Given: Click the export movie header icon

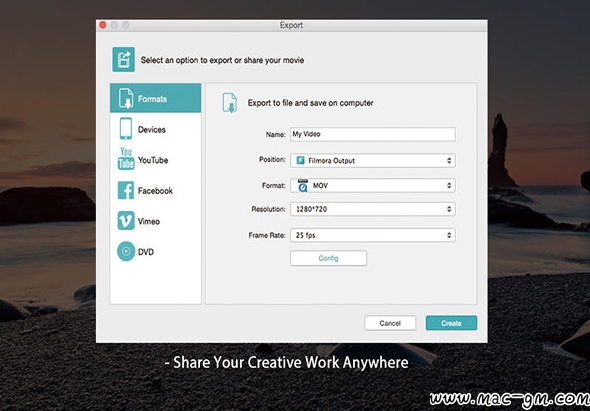Looking at the screenshot, I should pyautogui.click(x=123, y=59).
